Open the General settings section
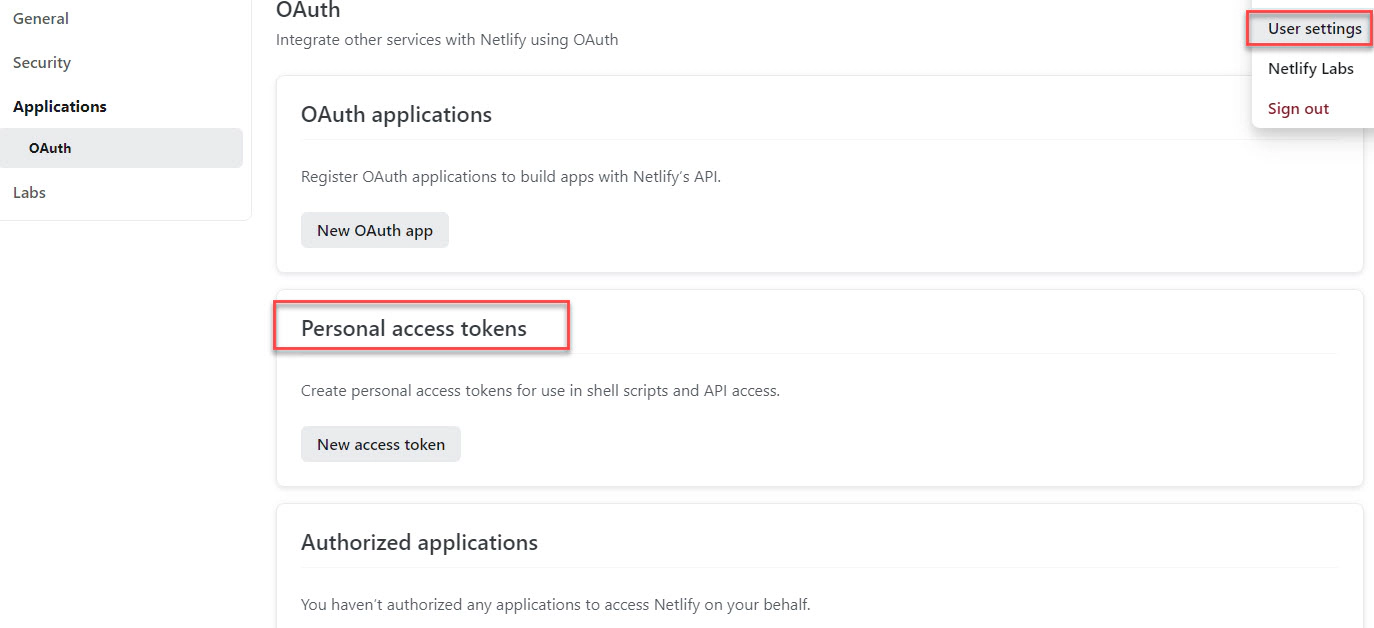This screenshot has width=1374, height=628. click(x=41, y=18)
